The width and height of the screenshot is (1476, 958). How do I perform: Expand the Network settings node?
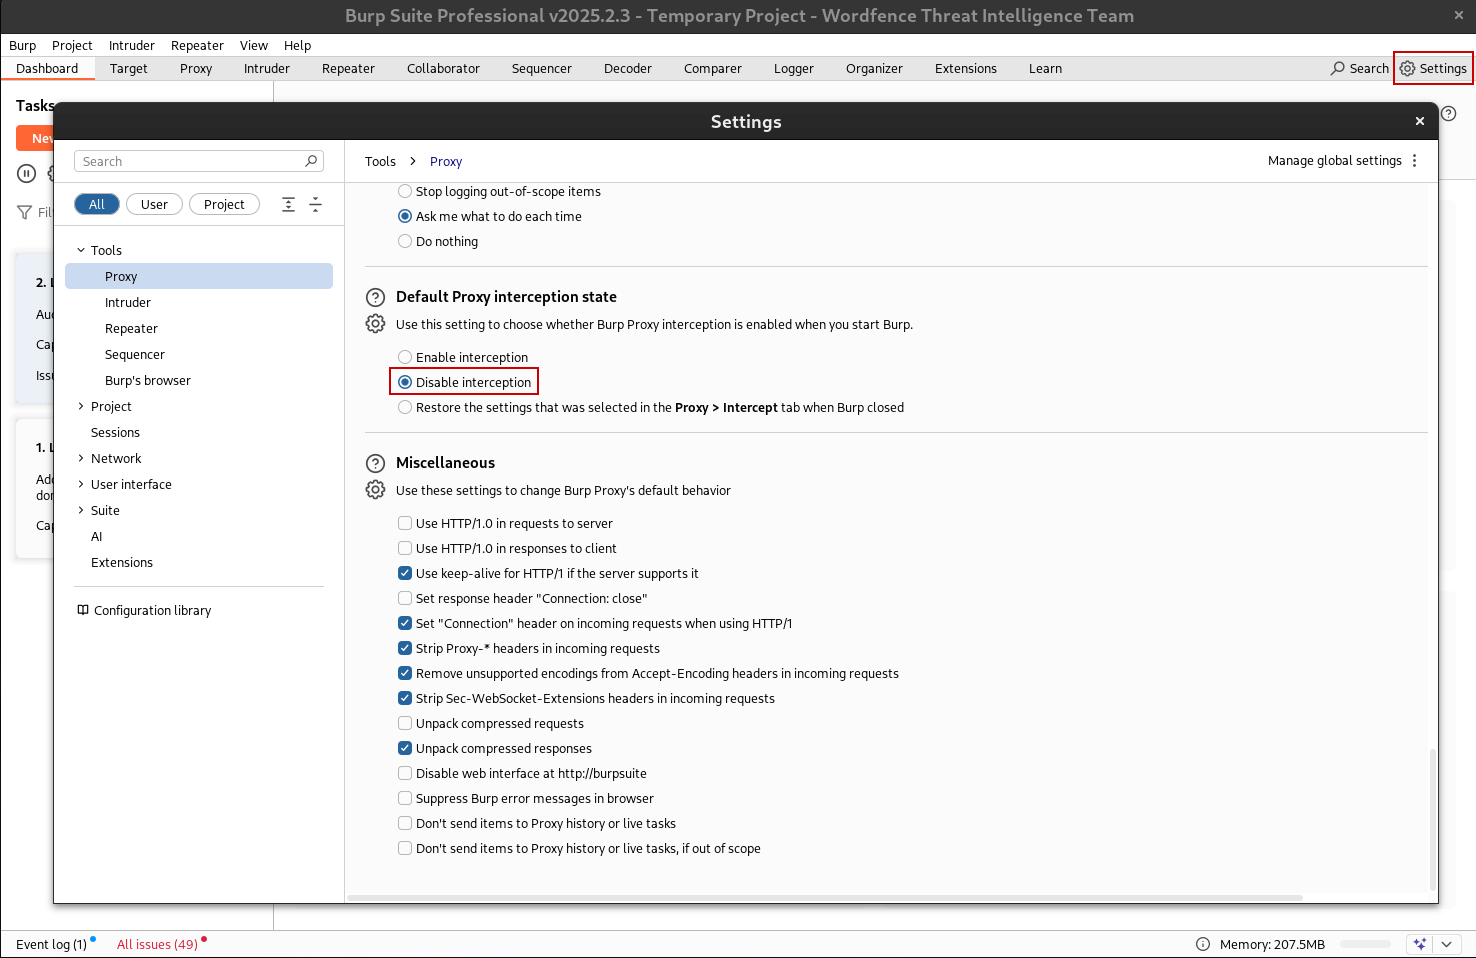pyautogui.click(x=81, y=459)
